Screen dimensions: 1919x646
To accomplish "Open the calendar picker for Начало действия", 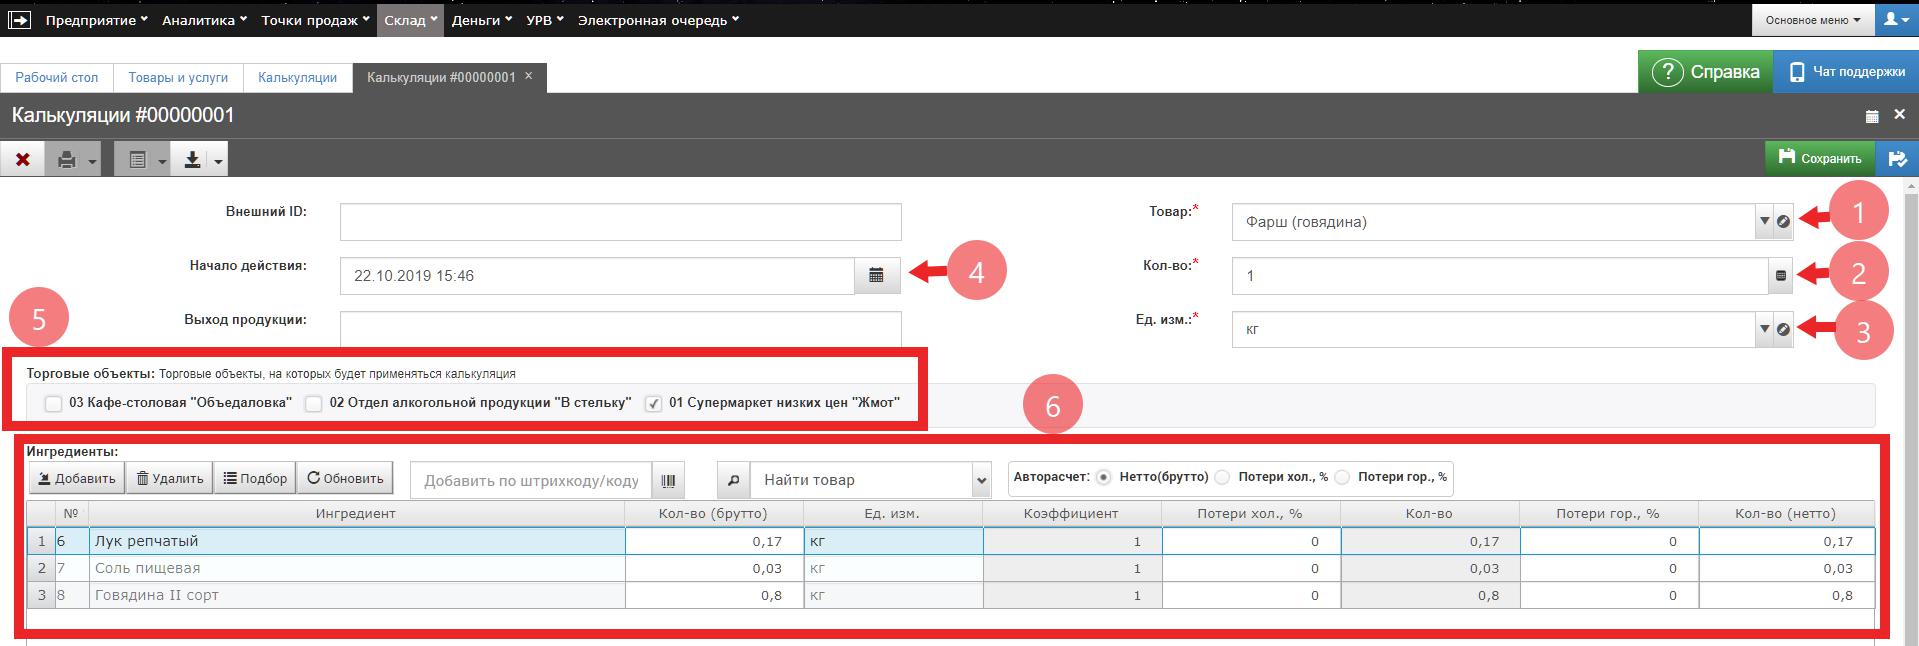I will 877,276.
